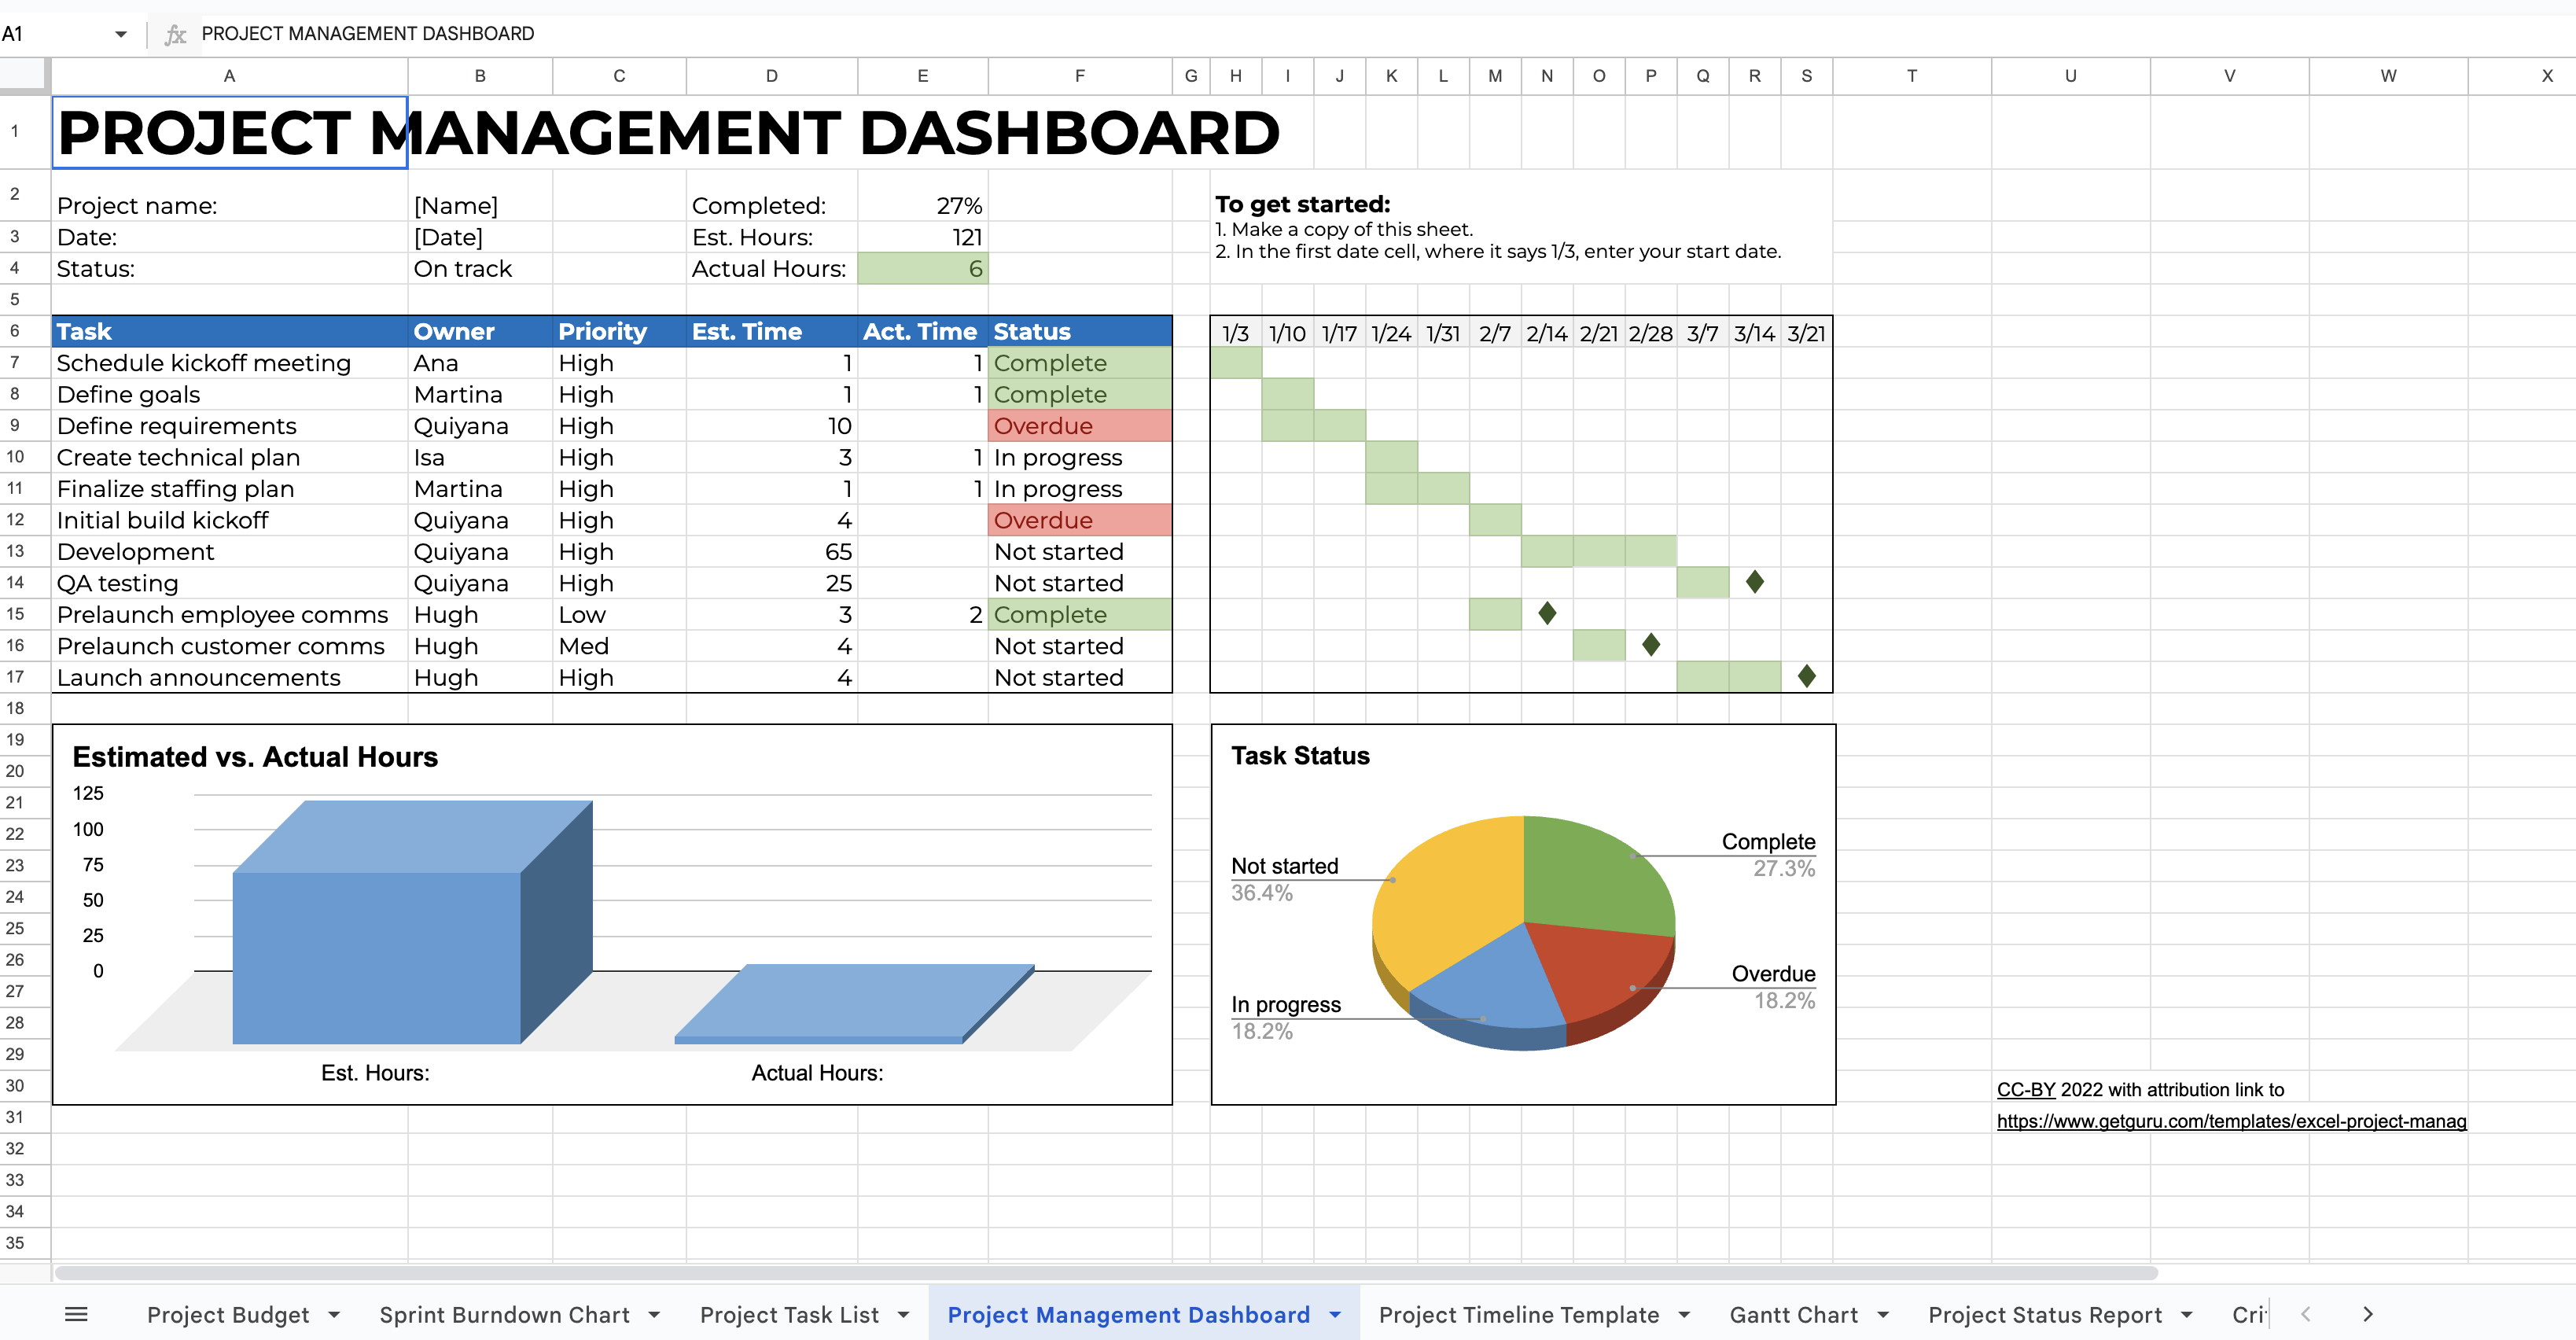
Task: Switch to Project Timeline Template sheet
Action: [1518, 1315]
